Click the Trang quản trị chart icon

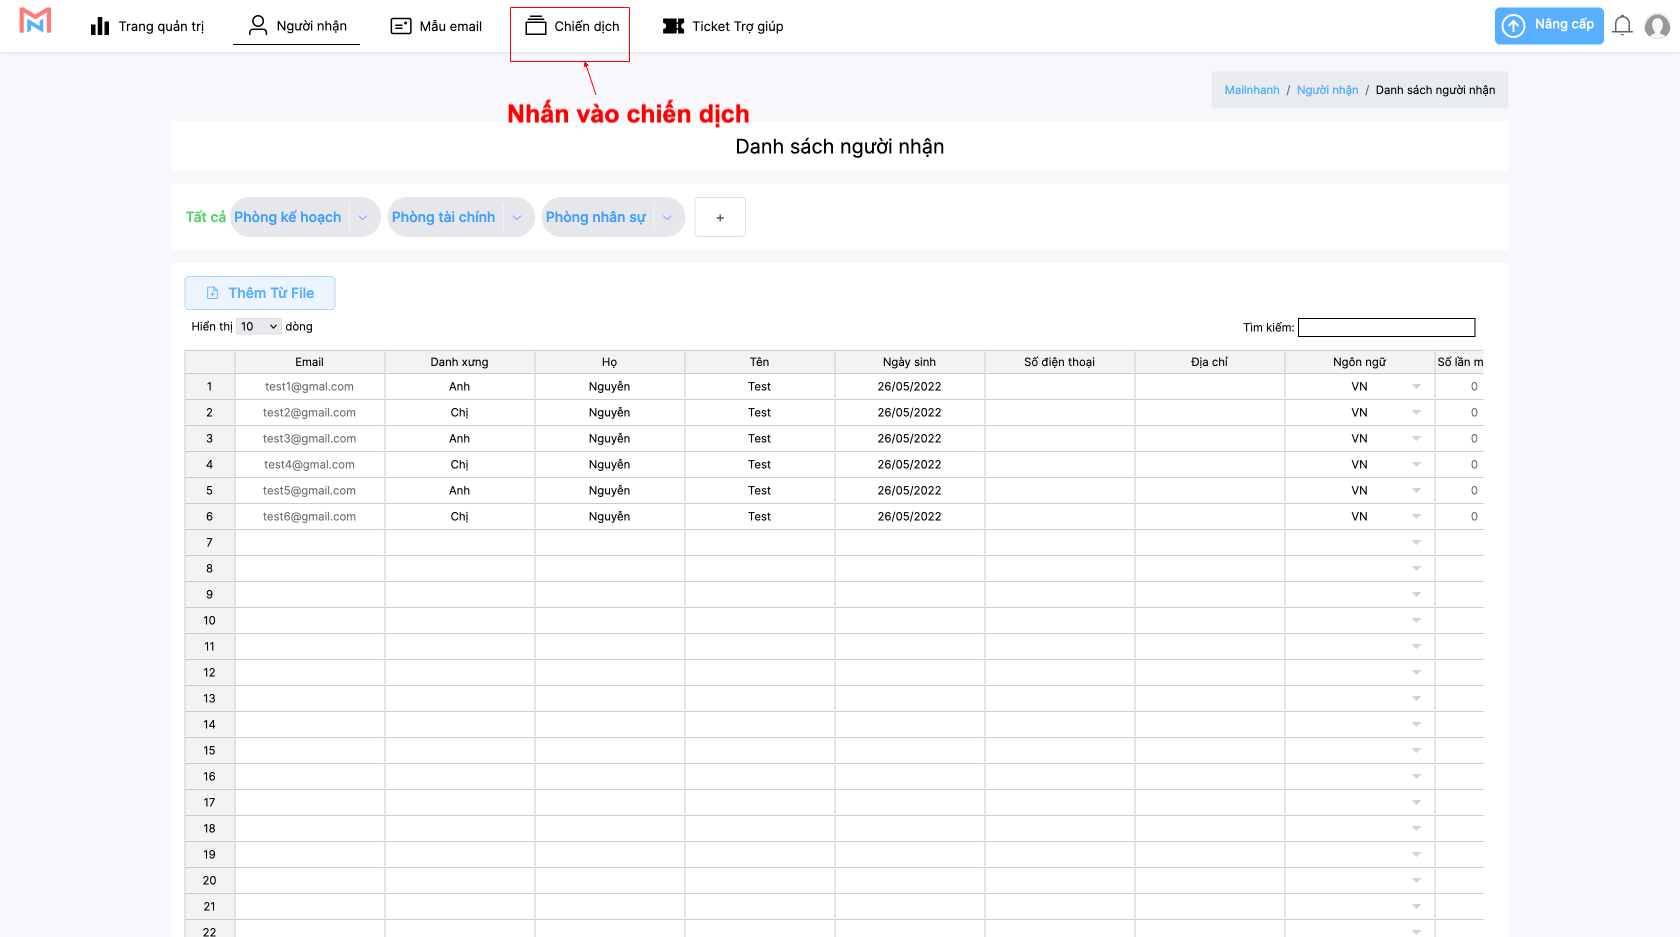[x=100, y=26]
